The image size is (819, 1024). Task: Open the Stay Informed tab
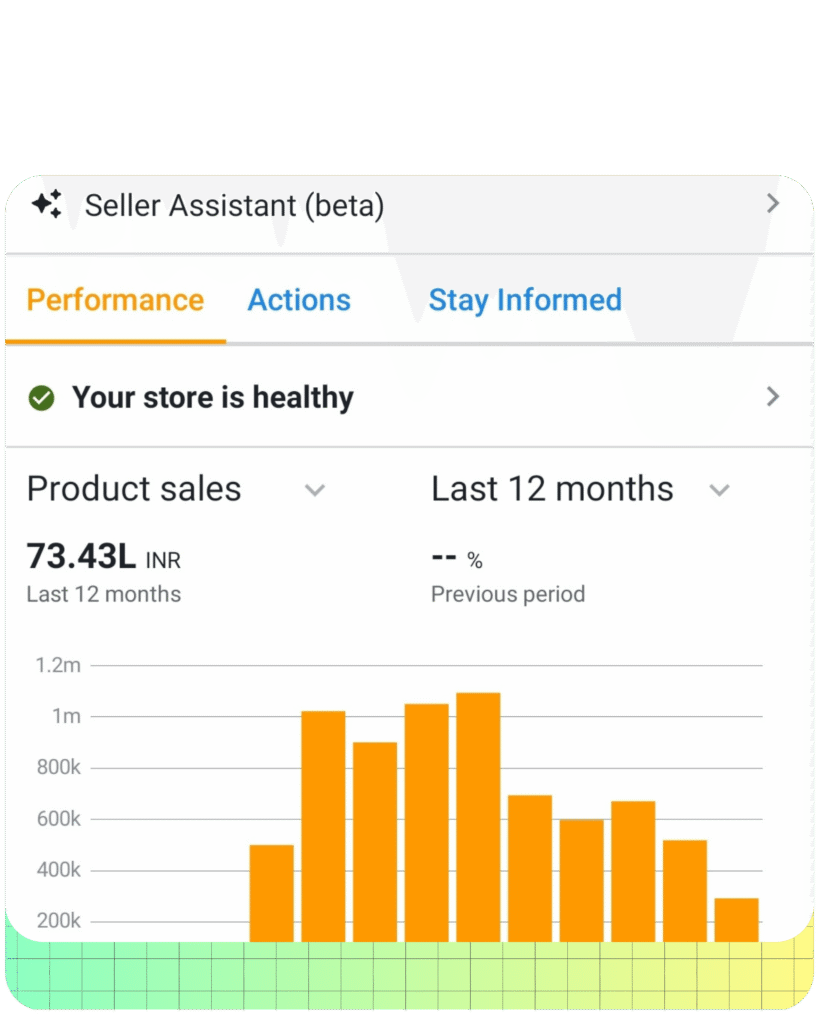tap(525, 300)
